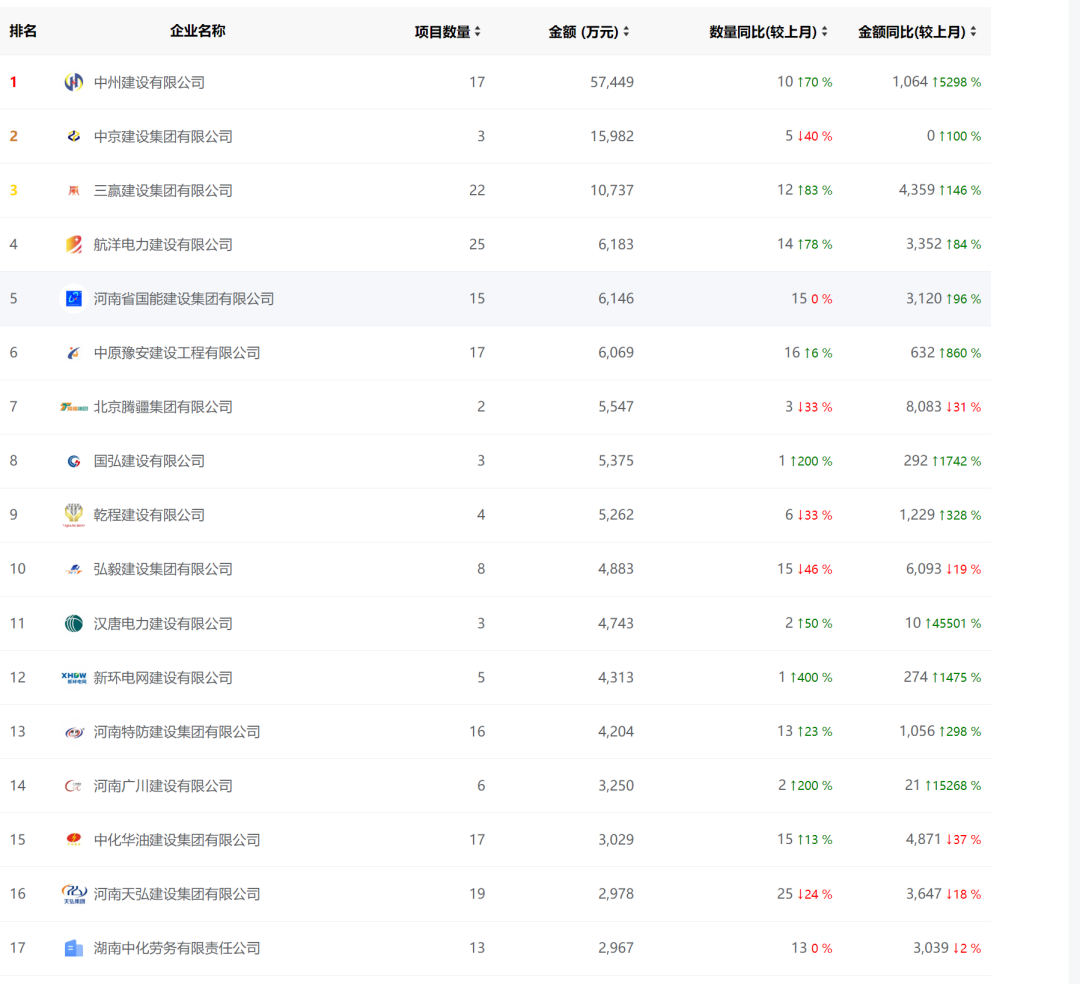
Task: Open the 三赢建设集团有限公司 company link
Action: coord(163,190)
